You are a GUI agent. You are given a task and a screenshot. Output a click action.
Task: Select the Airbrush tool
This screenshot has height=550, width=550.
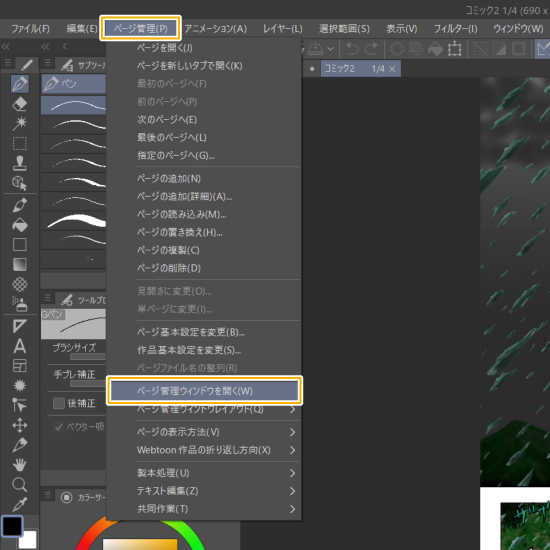(x=20, y=304)
